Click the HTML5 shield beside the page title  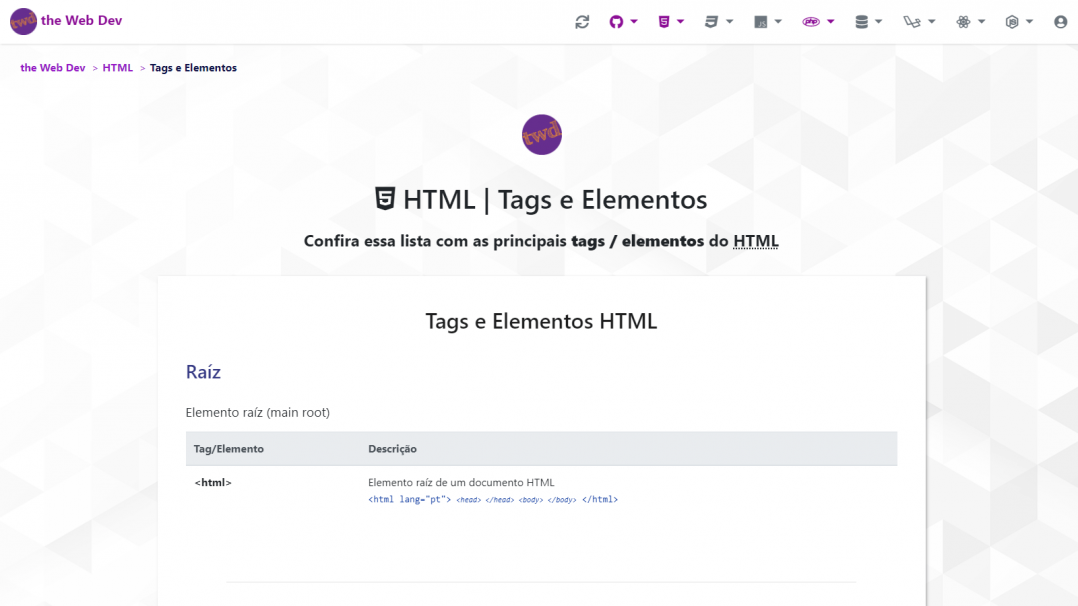coord(385,199)
